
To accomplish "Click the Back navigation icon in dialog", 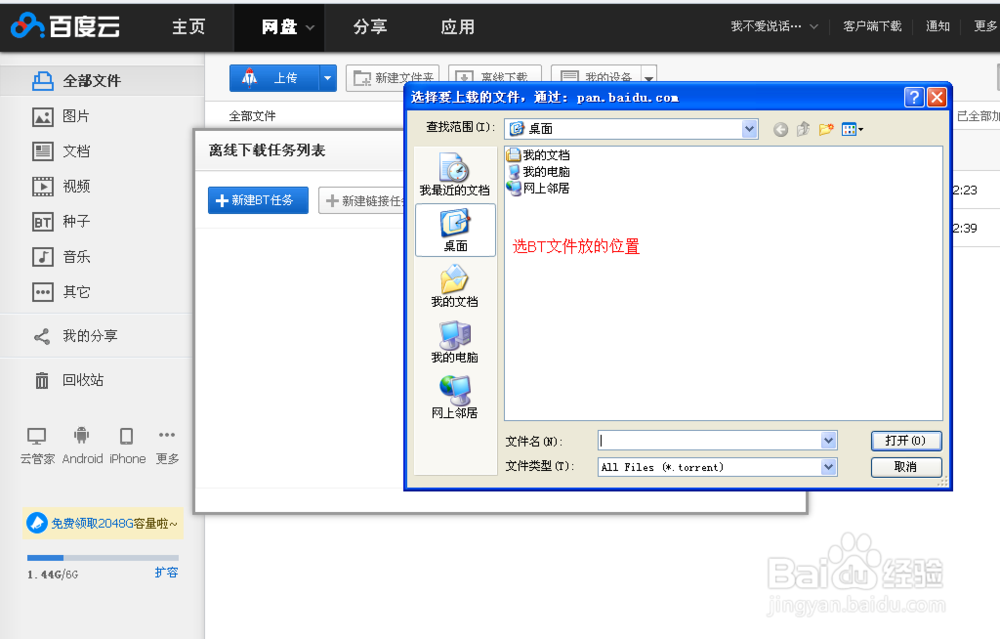I will [x=780, y=129].
